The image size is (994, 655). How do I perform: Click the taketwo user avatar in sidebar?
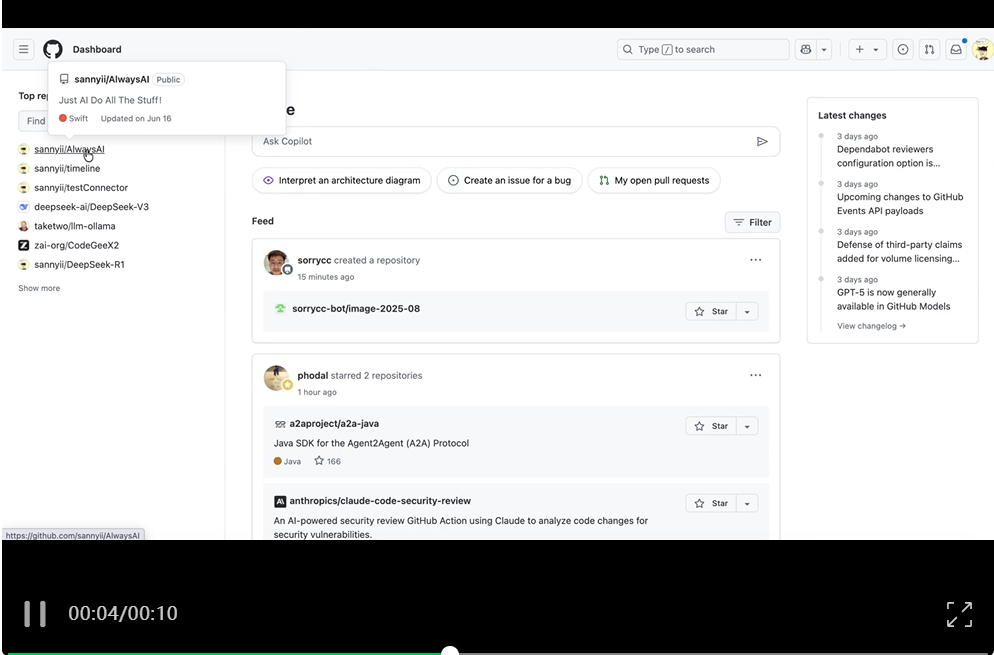[x=23, y=226]
